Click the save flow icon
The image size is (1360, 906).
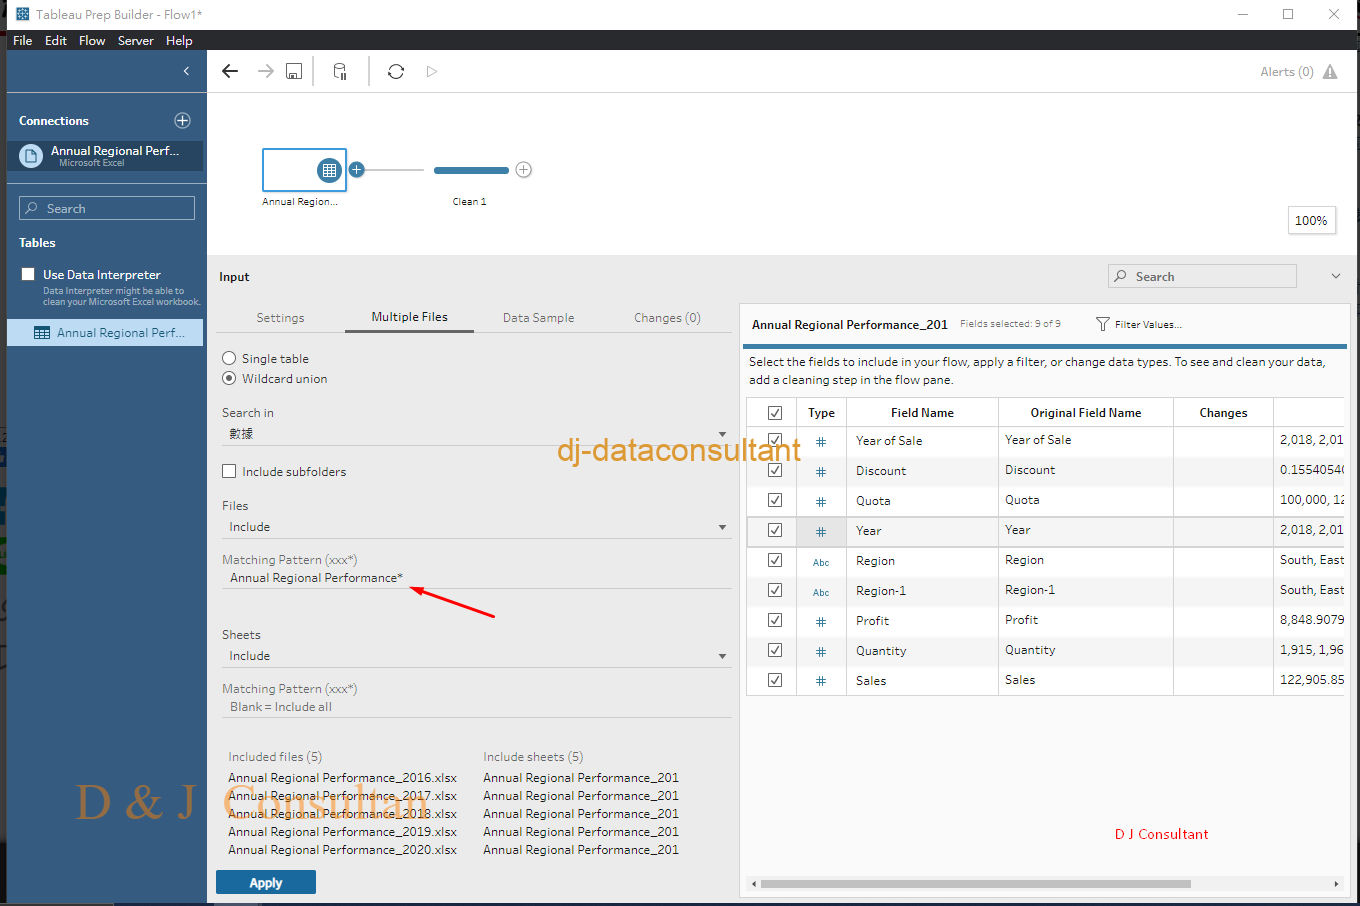[x=294, y=71]
